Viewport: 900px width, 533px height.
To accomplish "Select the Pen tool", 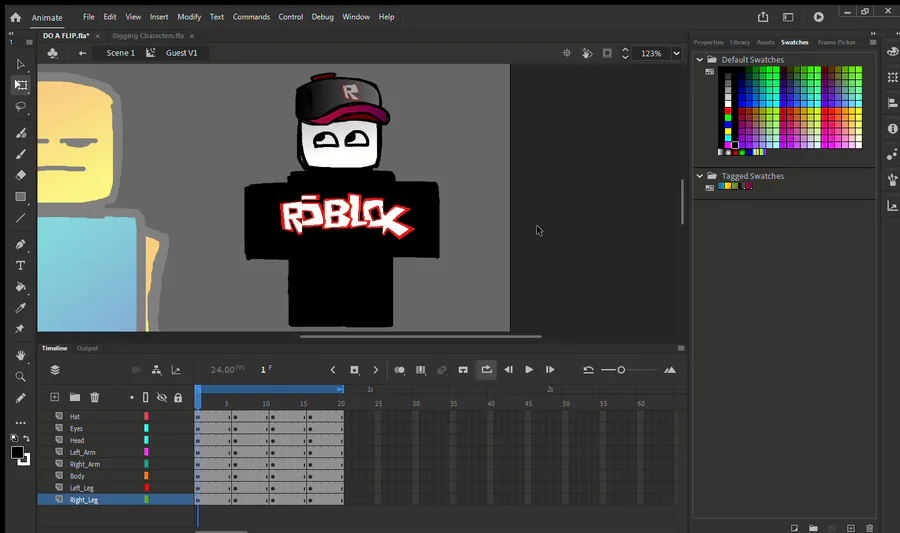I will 21,244.
